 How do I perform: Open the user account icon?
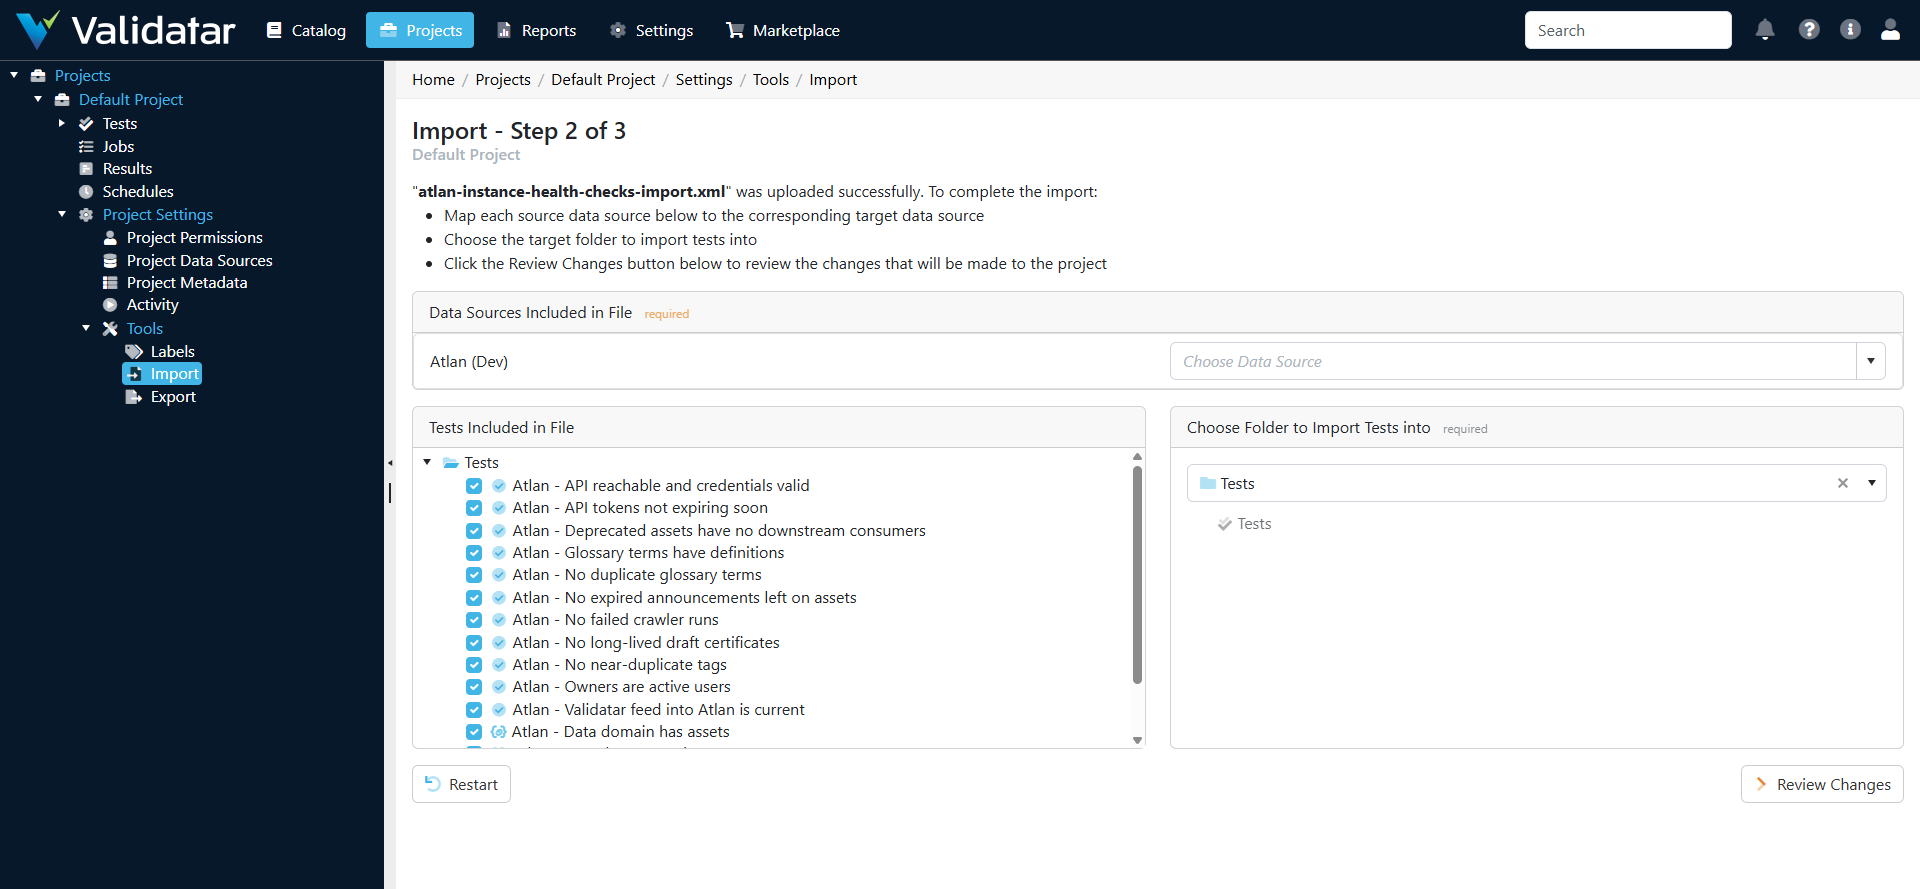1890,30
